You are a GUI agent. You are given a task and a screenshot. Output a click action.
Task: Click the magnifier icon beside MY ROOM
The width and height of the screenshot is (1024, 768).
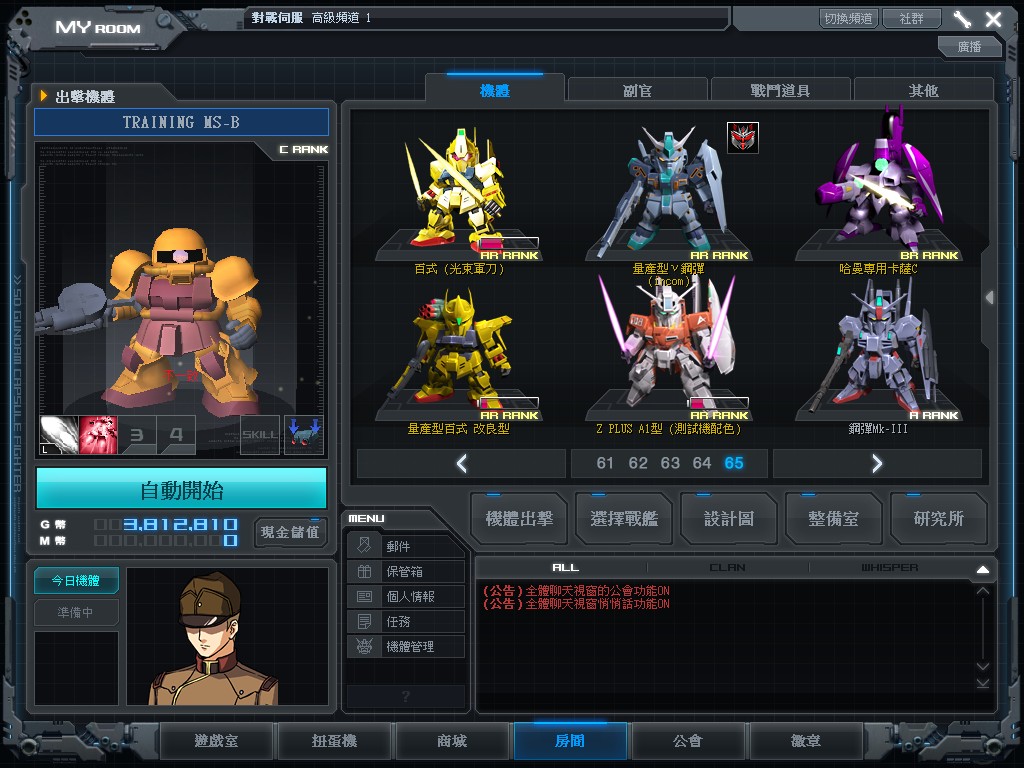click(x=165, y=22)
